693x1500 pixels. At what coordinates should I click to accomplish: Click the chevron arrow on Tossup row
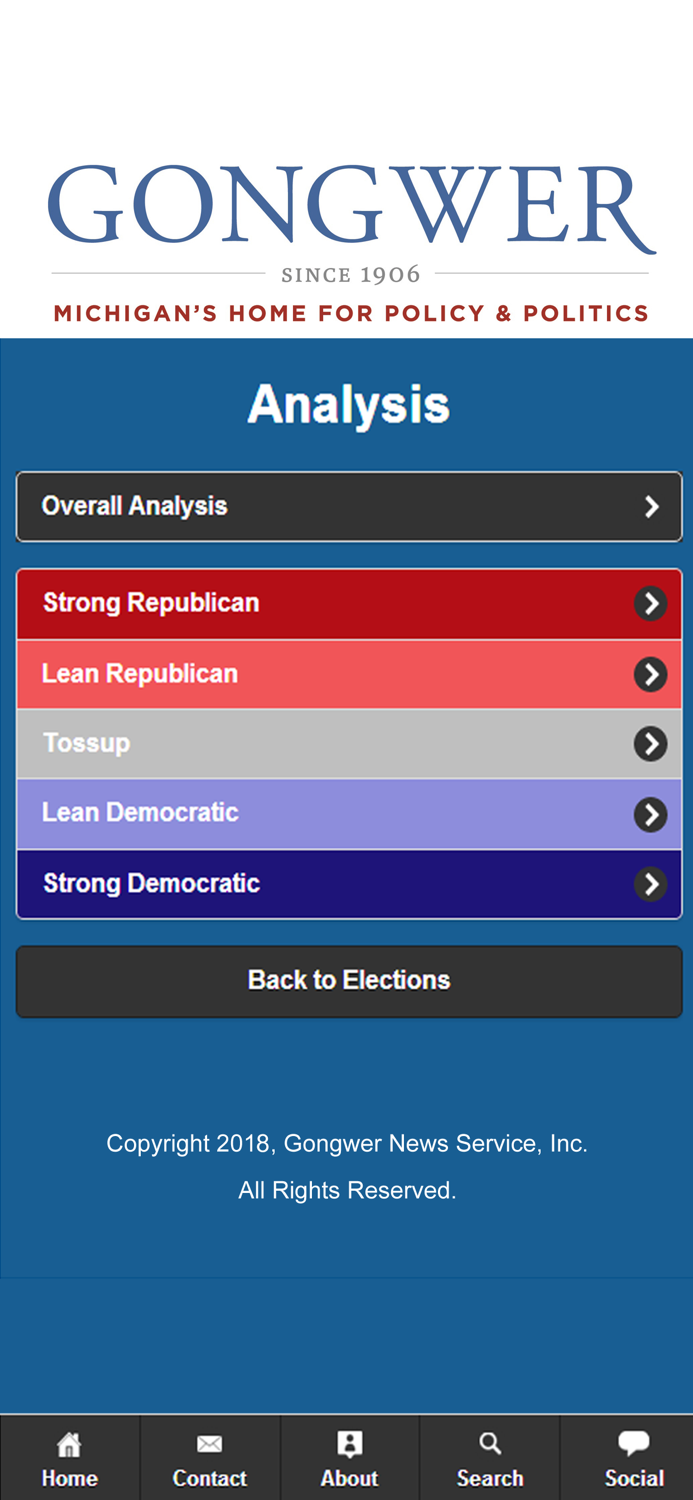pyautogui.click(x=652, y=742)
